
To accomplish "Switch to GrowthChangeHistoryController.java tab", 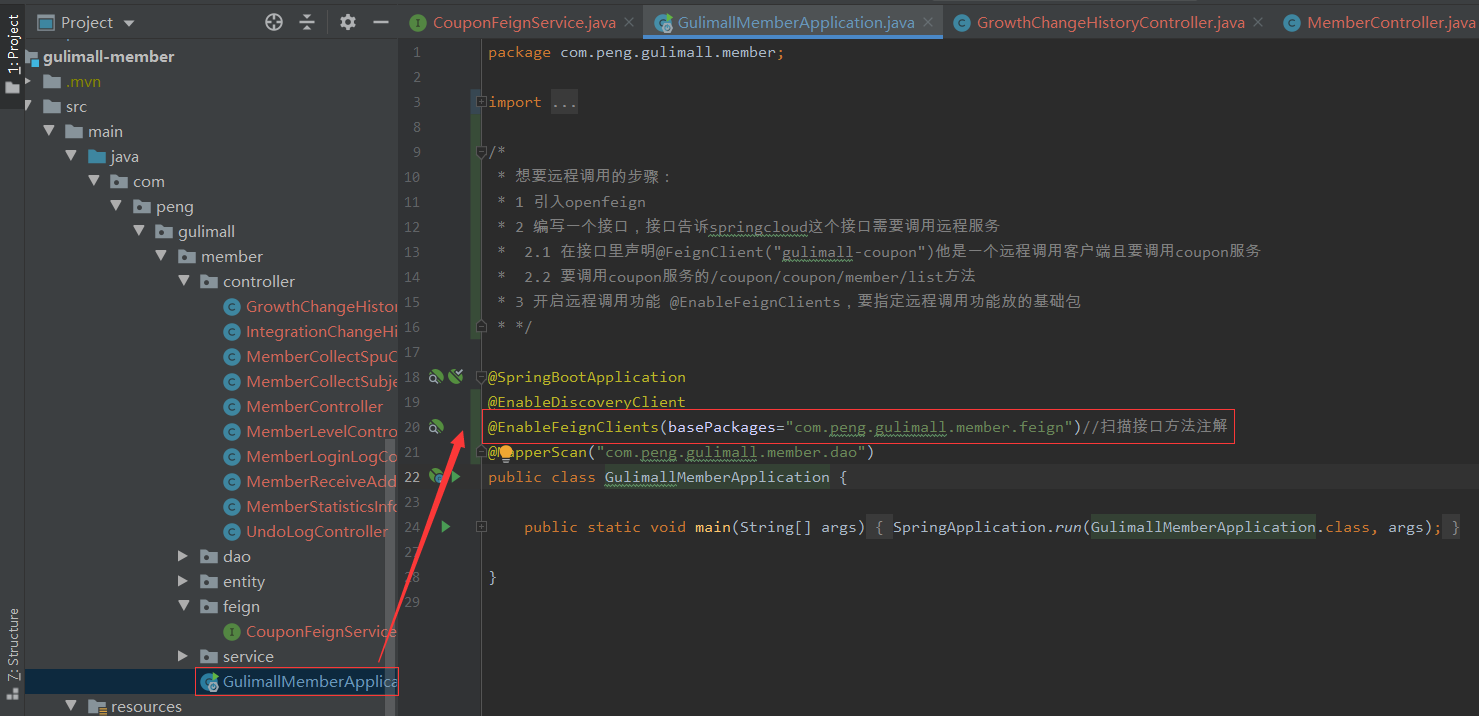I will (x=1109, y=22).
